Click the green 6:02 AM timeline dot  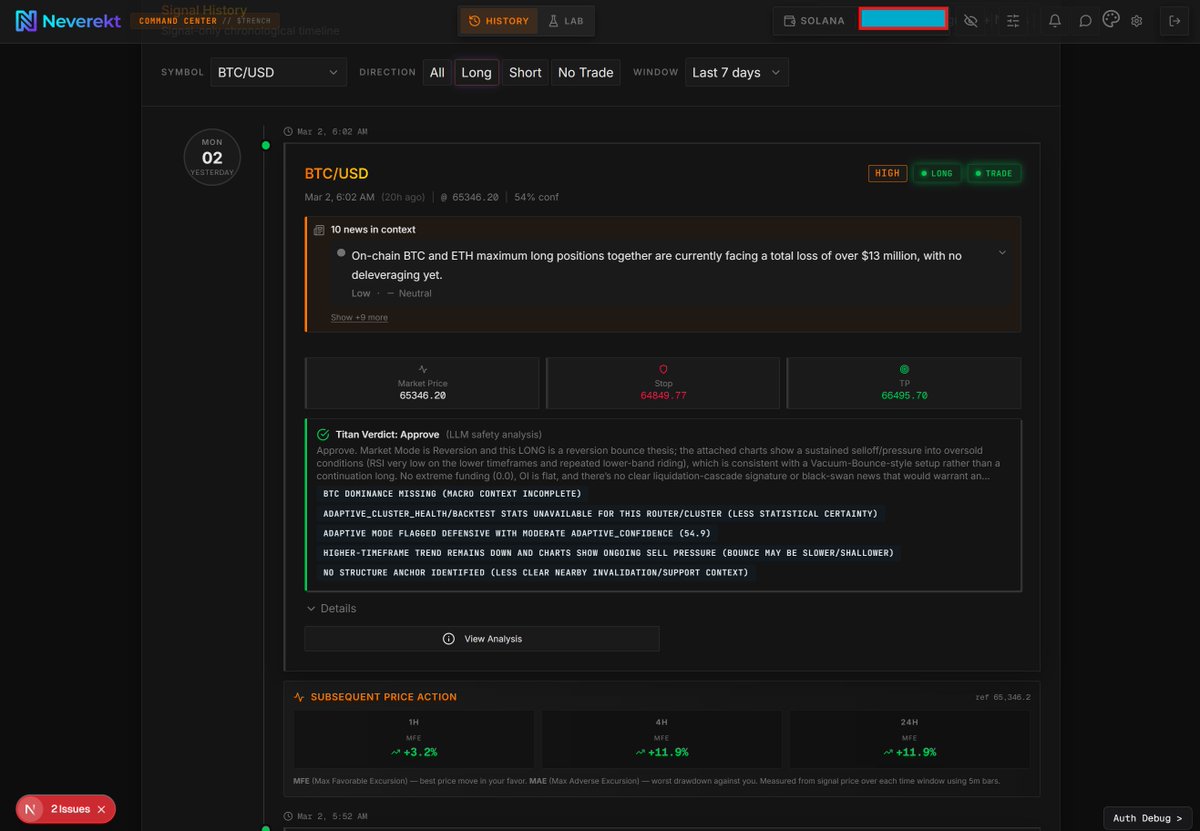click(265, 146)
